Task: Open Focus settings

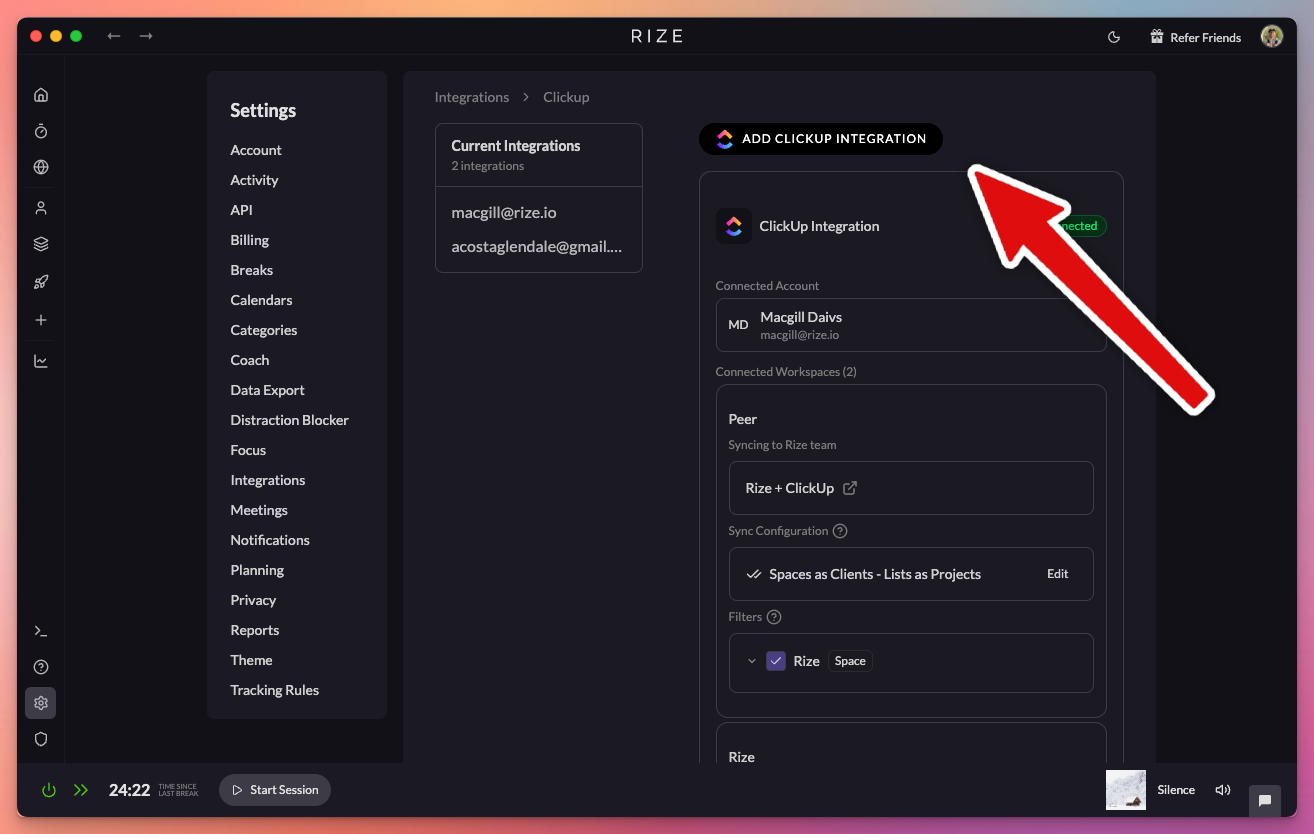Action: coord(248,450)
